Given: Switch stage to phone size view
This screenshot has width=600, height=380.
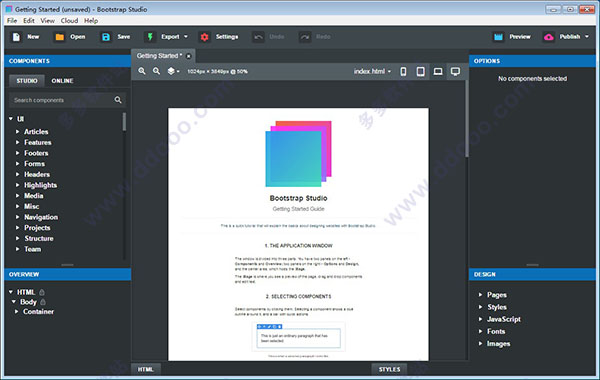Looking at the screenshot, I should tap(403, 71).
